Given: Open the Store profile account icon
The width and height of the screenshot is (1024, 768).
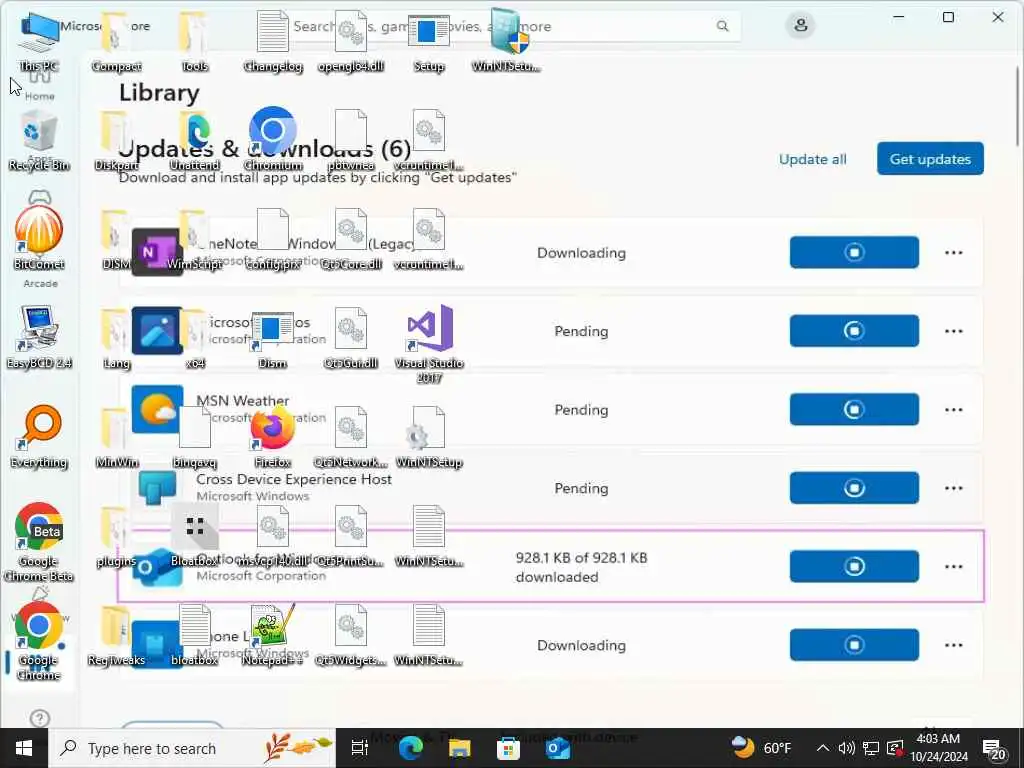Looking at the screenshot, I should coord(801,26).
